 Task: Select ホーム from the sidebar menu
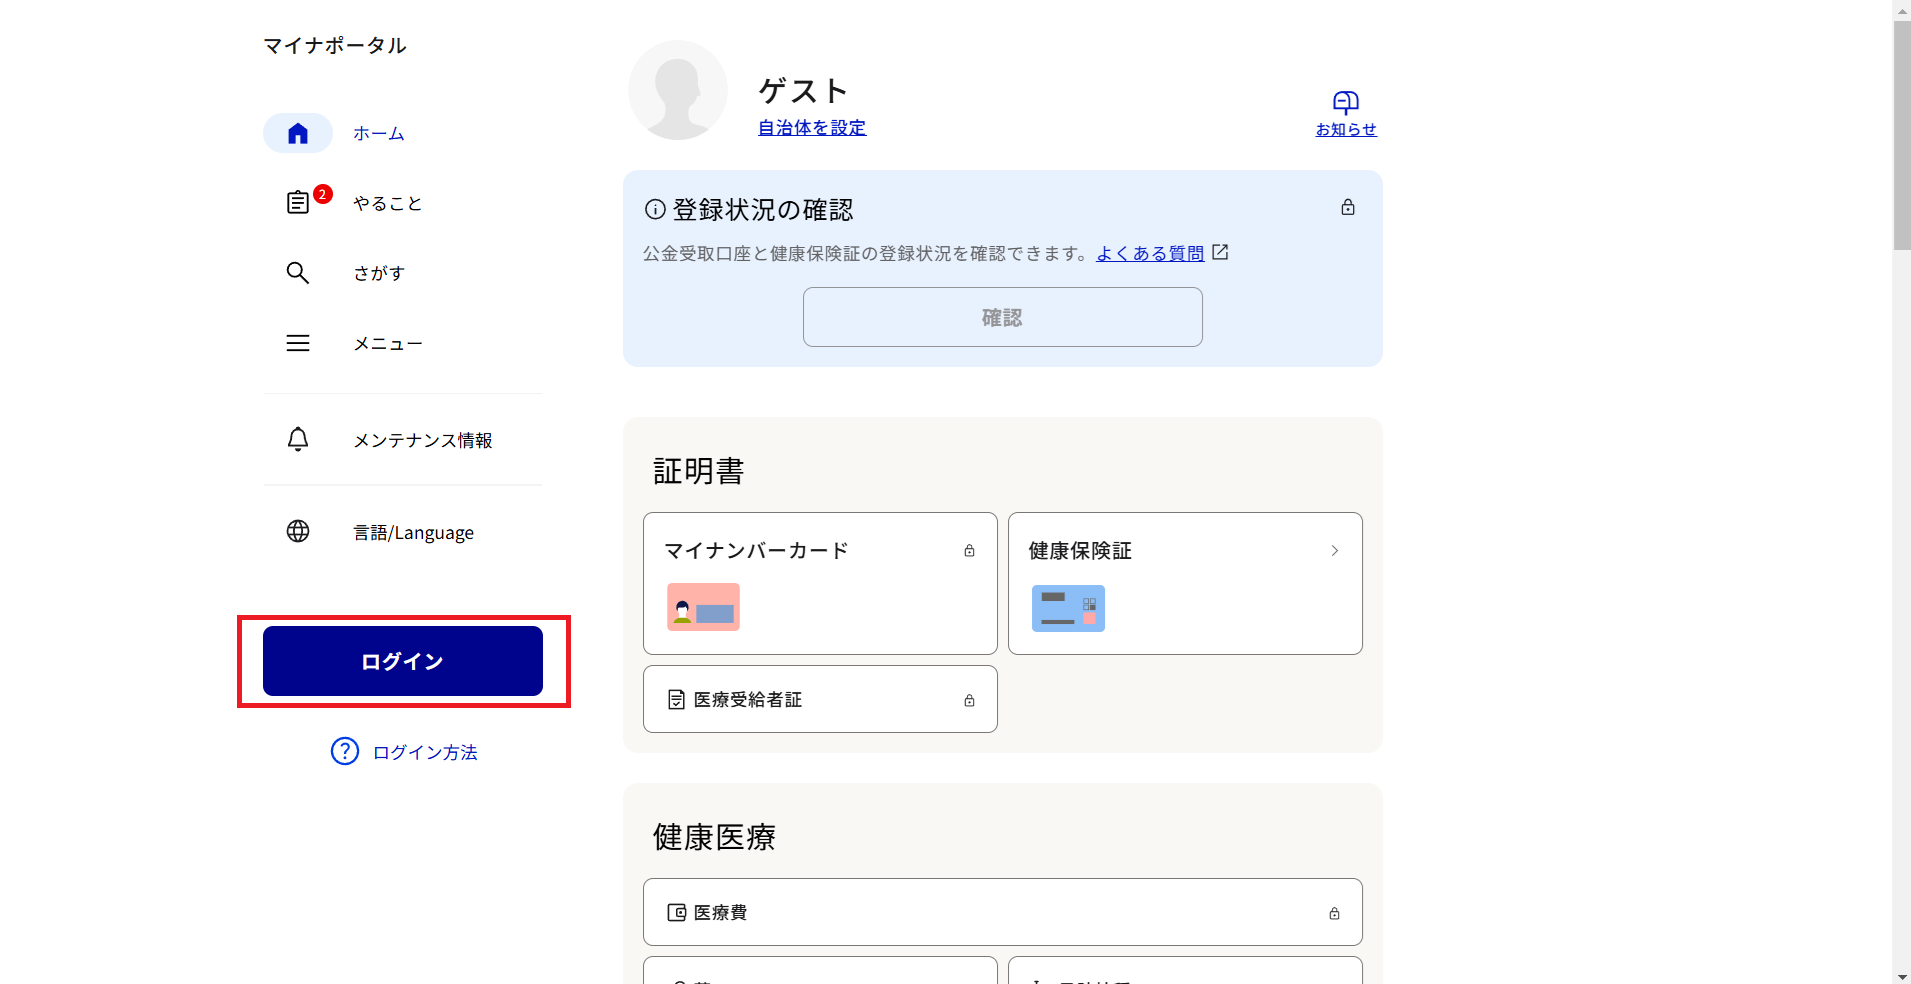[x=378, y=132]
